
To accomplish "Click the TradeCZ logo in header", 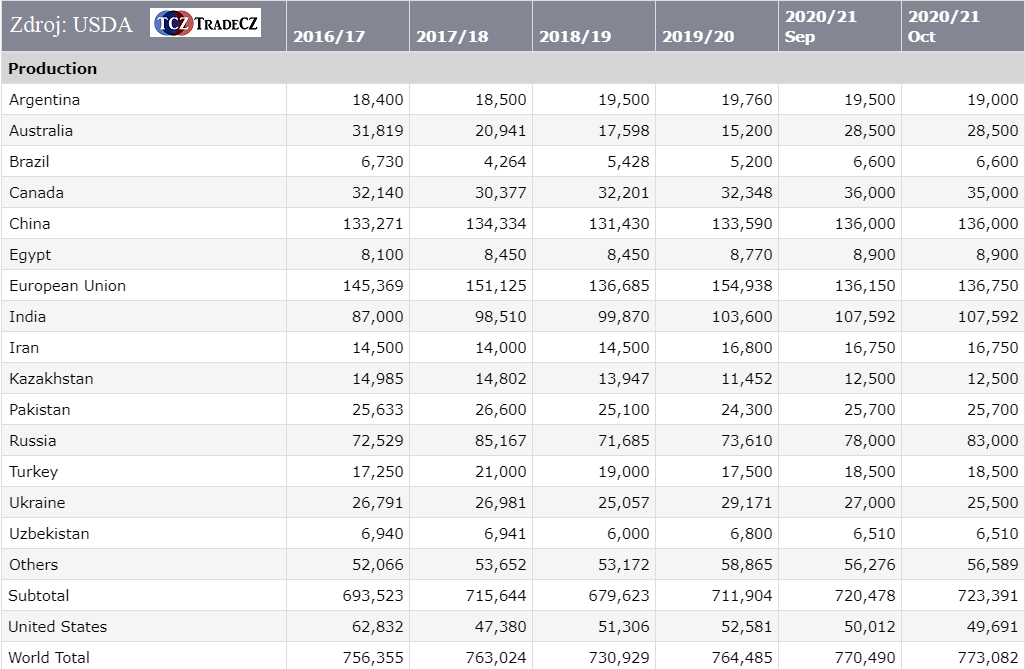I will point(205,23).
